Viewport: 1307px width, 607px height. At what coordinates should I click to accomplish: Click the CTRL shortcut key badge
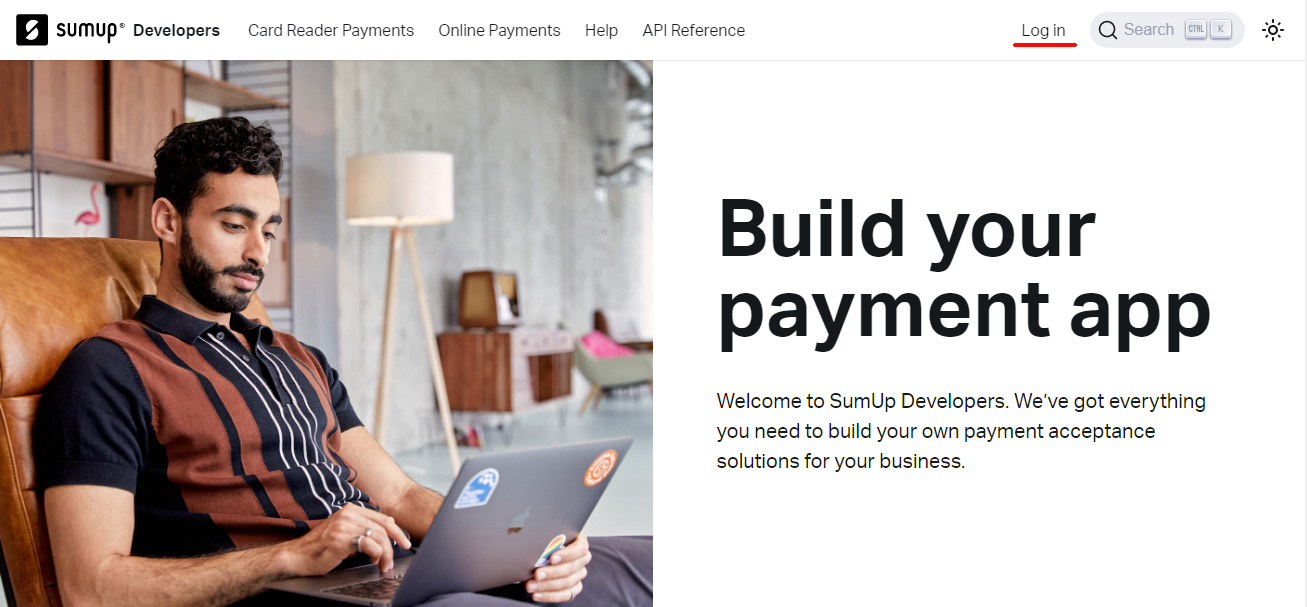coord(1196,30)
